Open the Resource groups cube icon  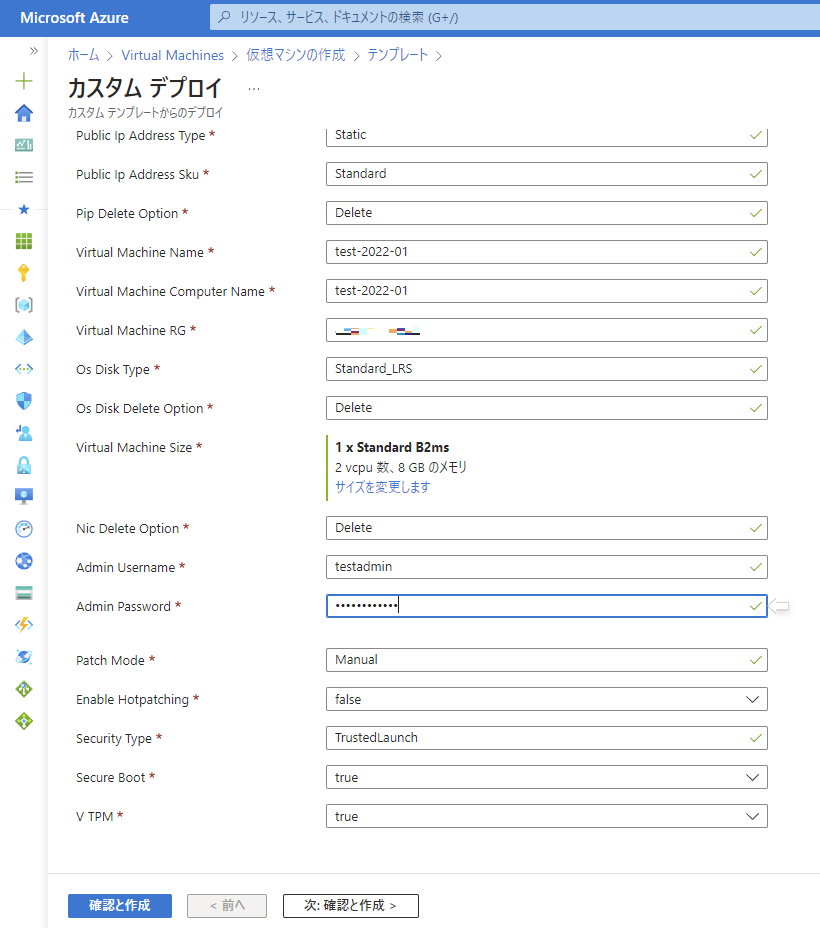click(24, 305)
